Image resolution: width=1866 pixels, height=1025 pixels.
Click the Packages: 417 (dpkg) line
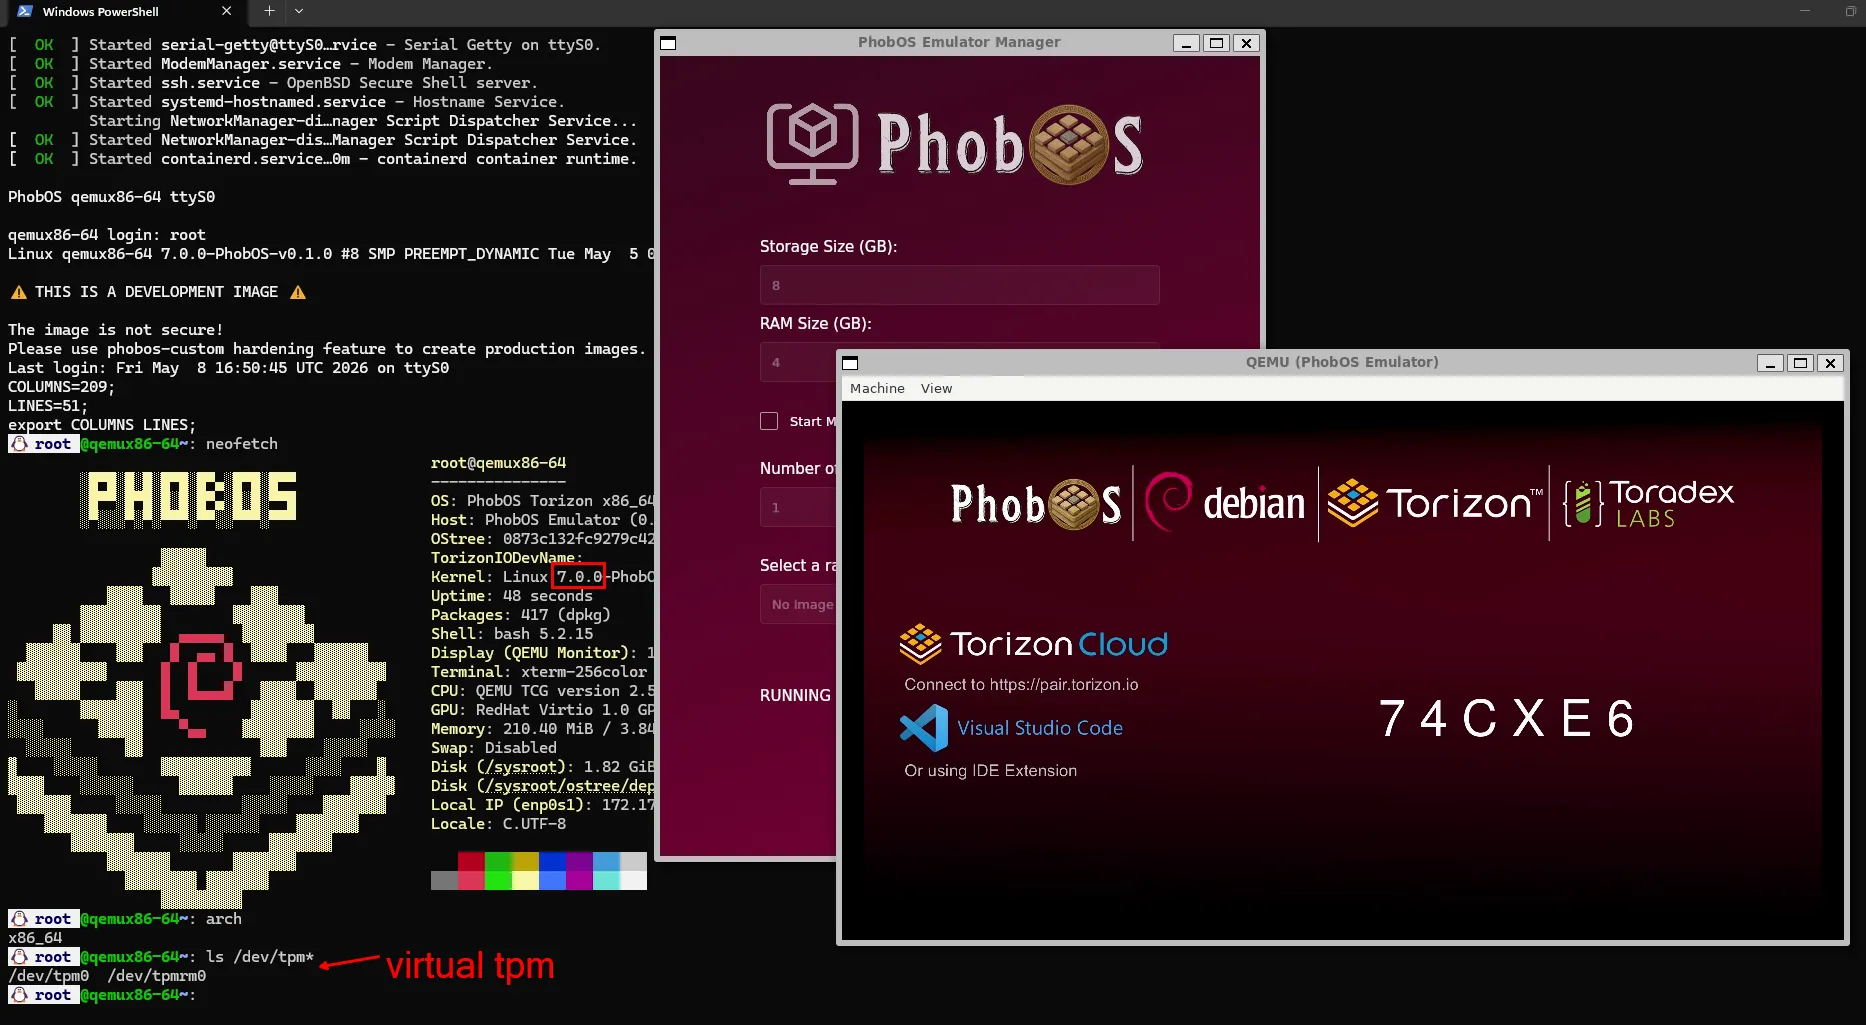520,615
